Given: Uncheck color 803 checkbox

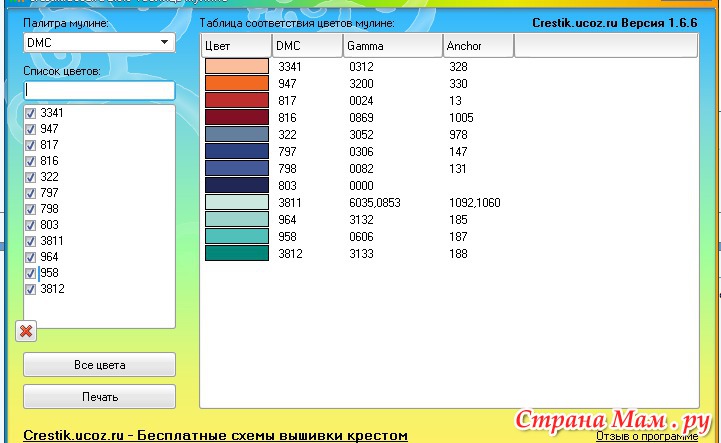Looking at the screenshot, I should 30,225.
